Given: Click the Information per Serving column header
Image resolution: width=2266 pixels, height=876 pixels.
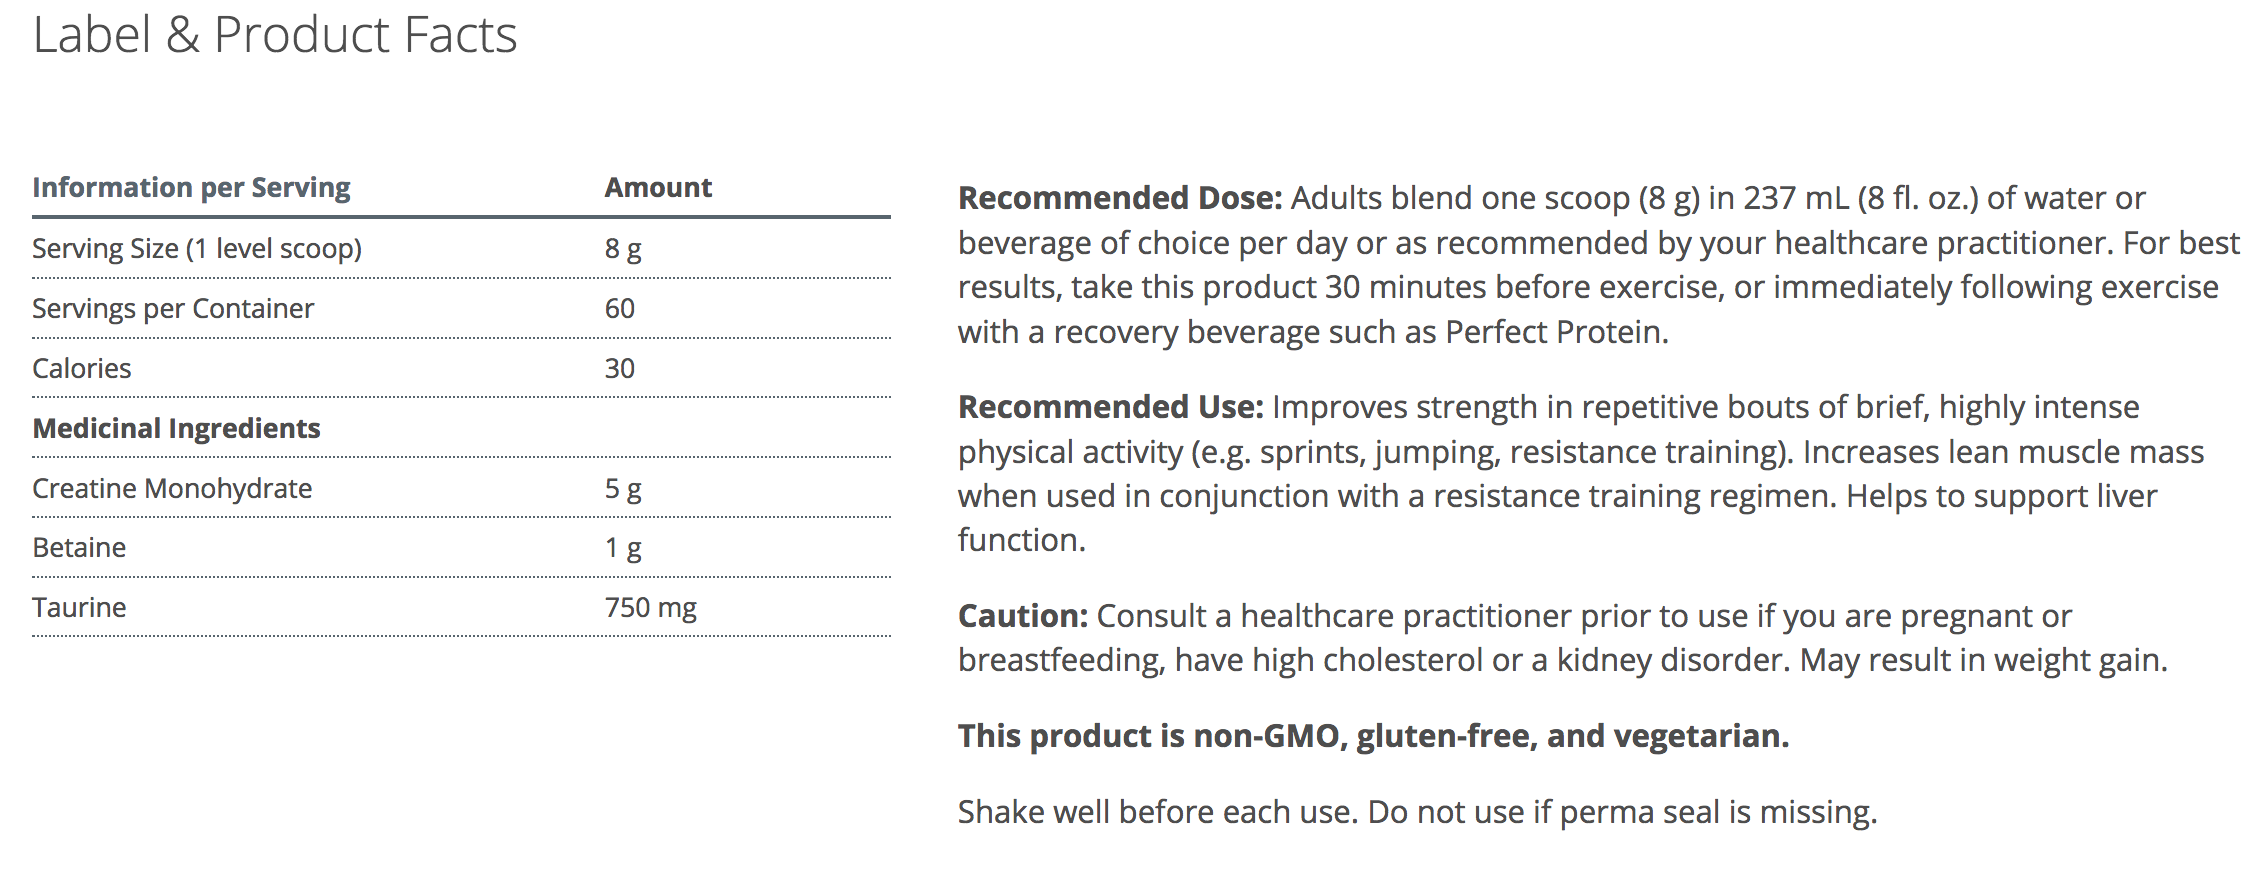Looking at the screenshot, I should pos(191,188).
